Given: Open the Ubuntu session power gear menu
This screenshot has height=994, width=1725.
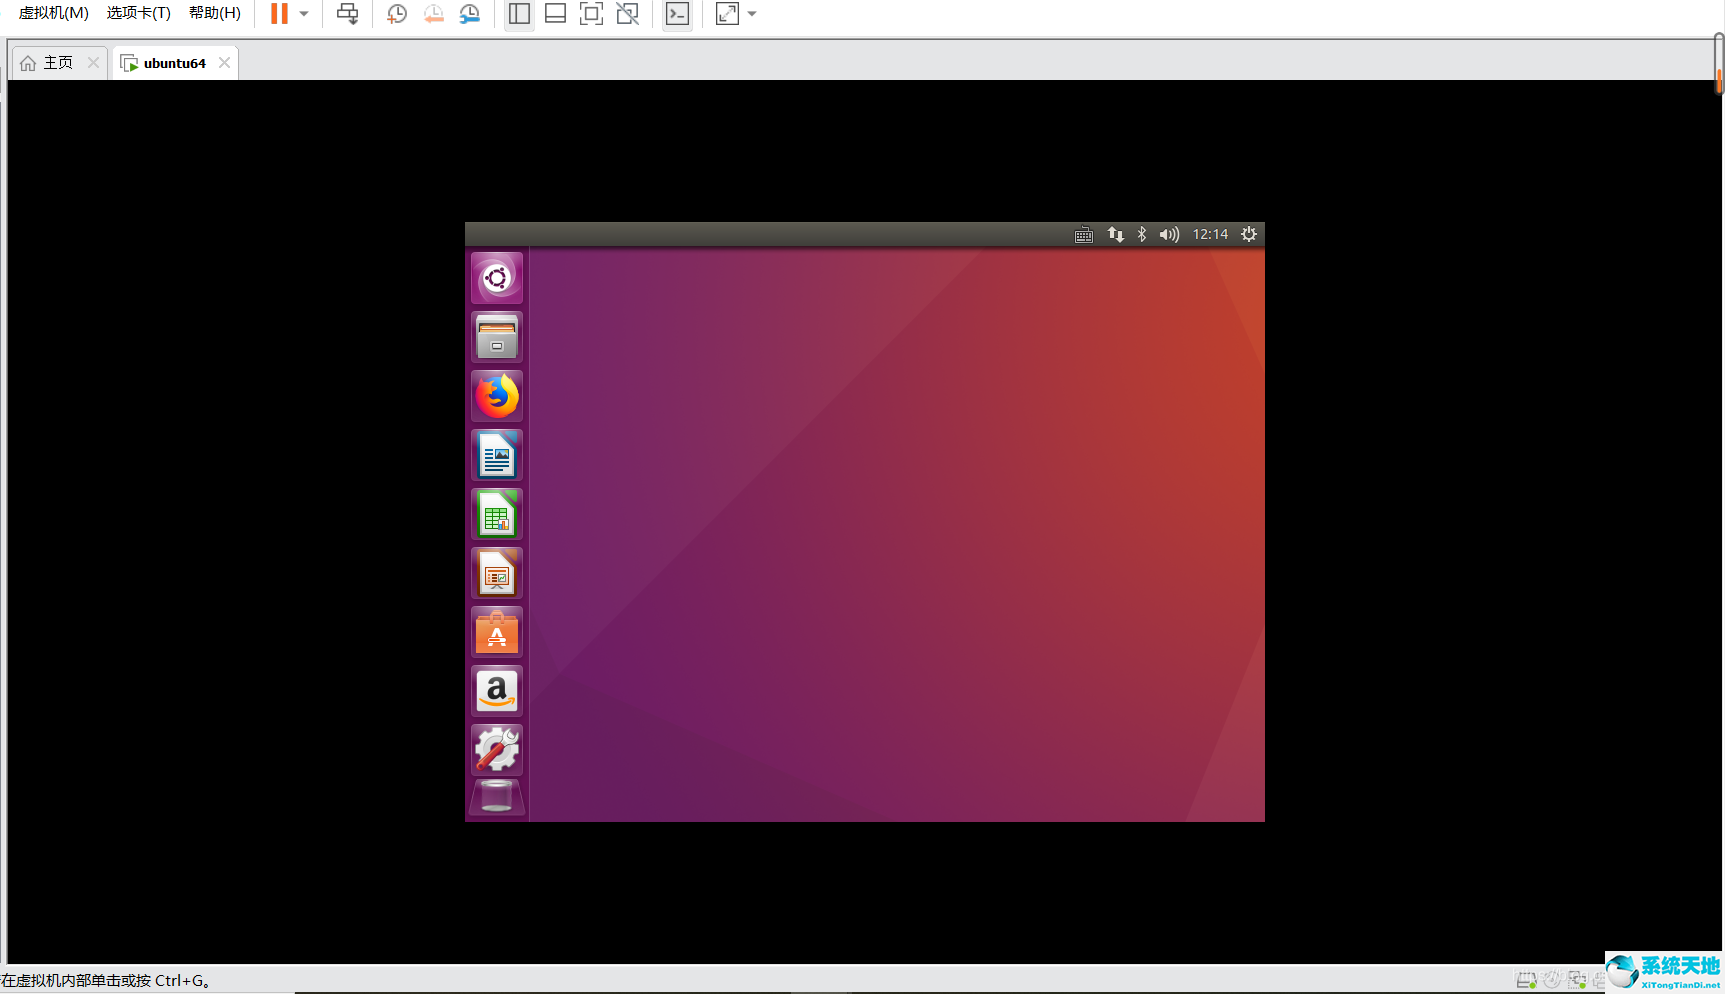Looking at the screenshot, I should [x=1249, y=234].
